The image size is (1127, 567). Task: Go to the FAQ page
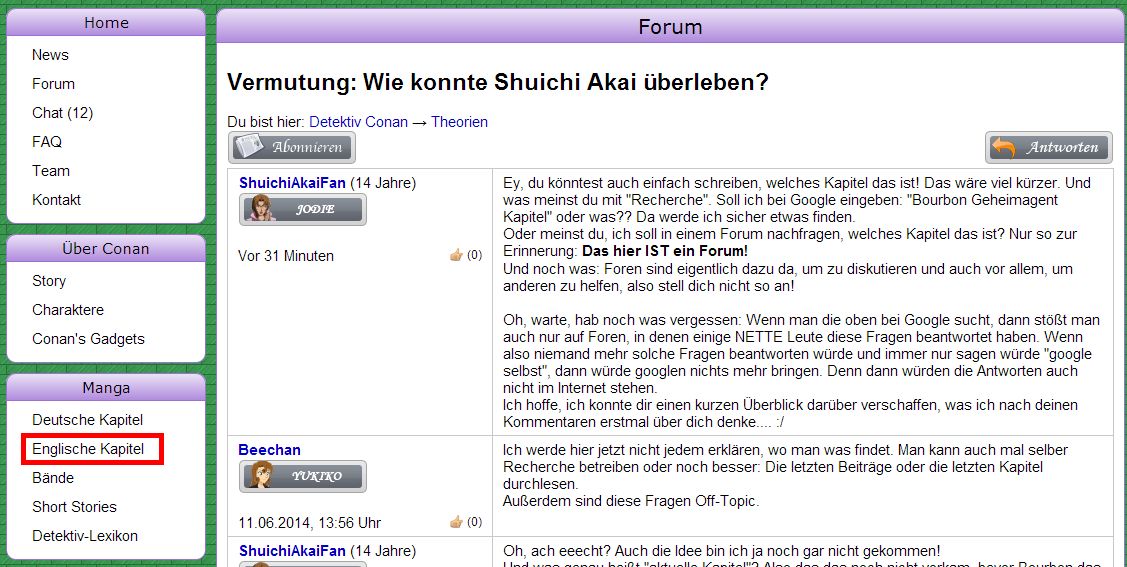[x=47, y=142]
